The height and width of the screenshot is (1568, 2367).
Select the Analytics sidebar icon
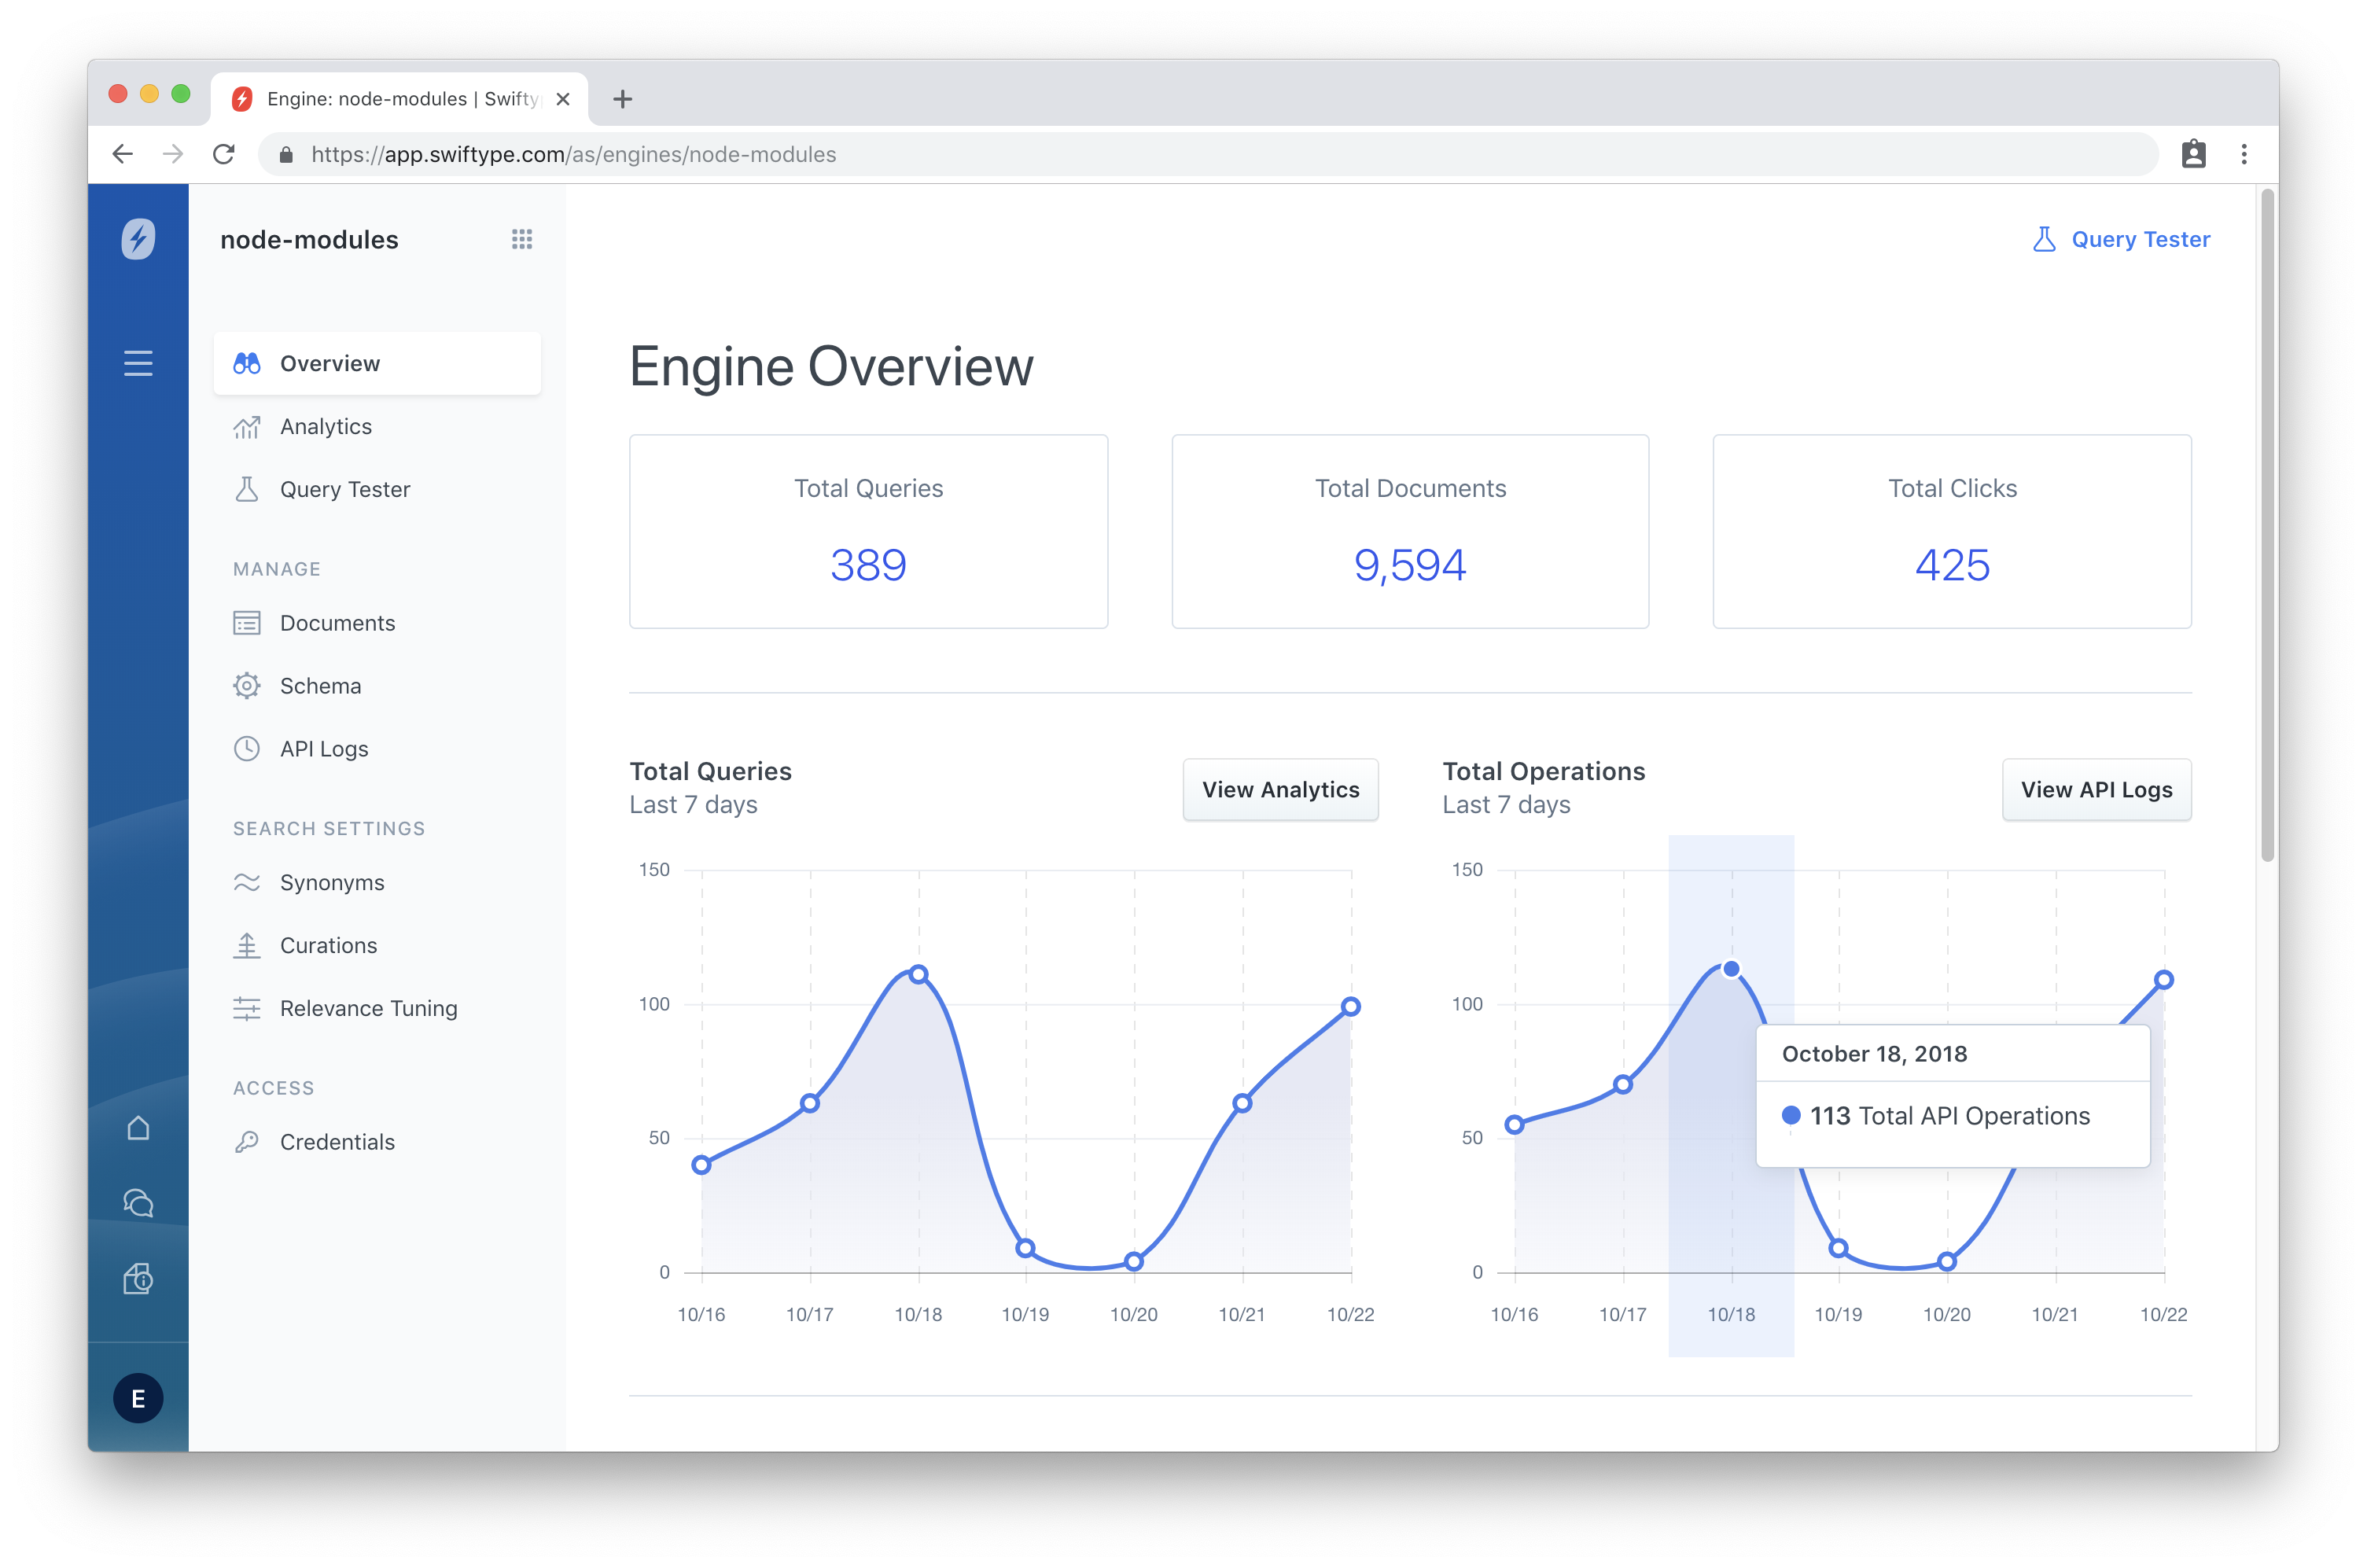pyautogui.click(x=247, y=425)
